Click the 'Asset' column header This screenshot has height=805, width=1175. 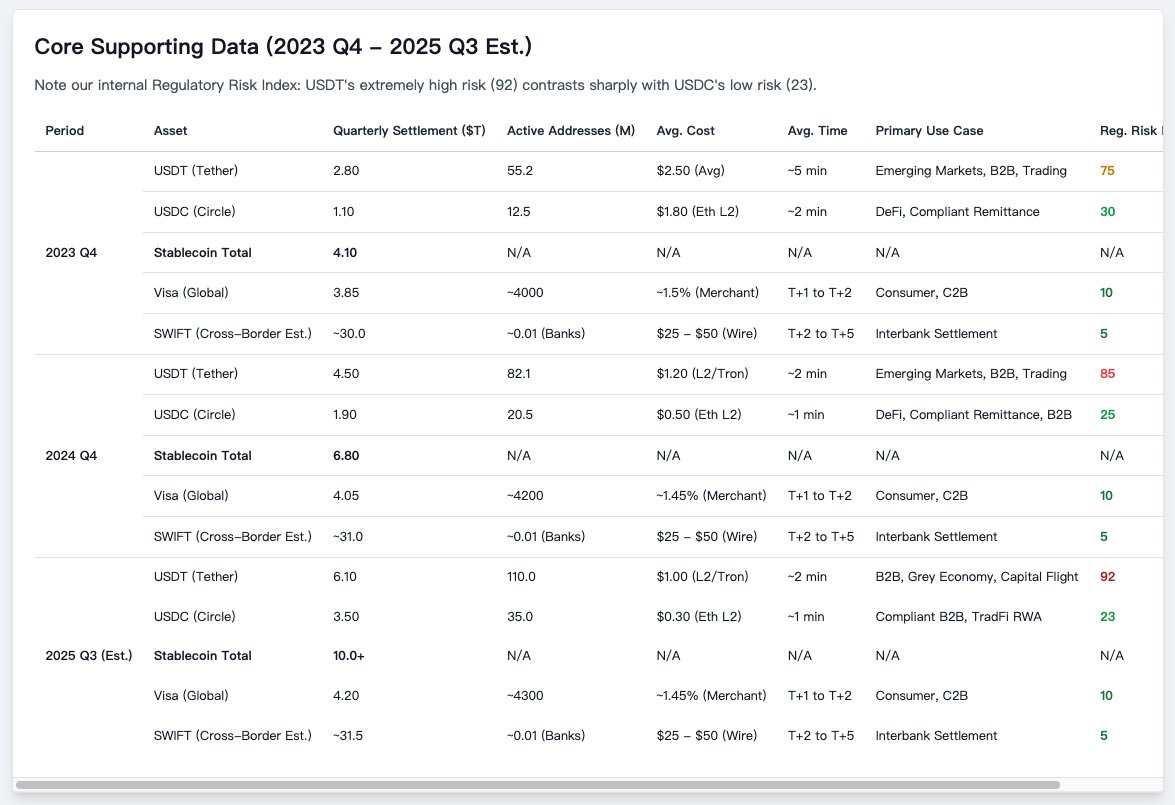click(x=170, y=130)
